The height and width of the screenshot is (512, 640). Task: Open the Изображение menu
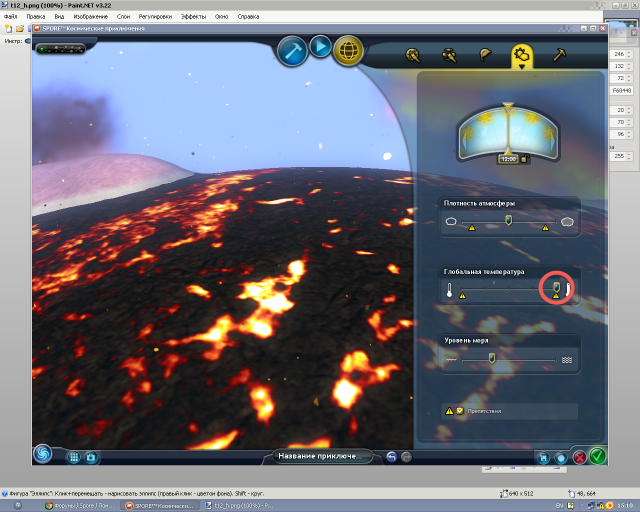tap(91, 17)
